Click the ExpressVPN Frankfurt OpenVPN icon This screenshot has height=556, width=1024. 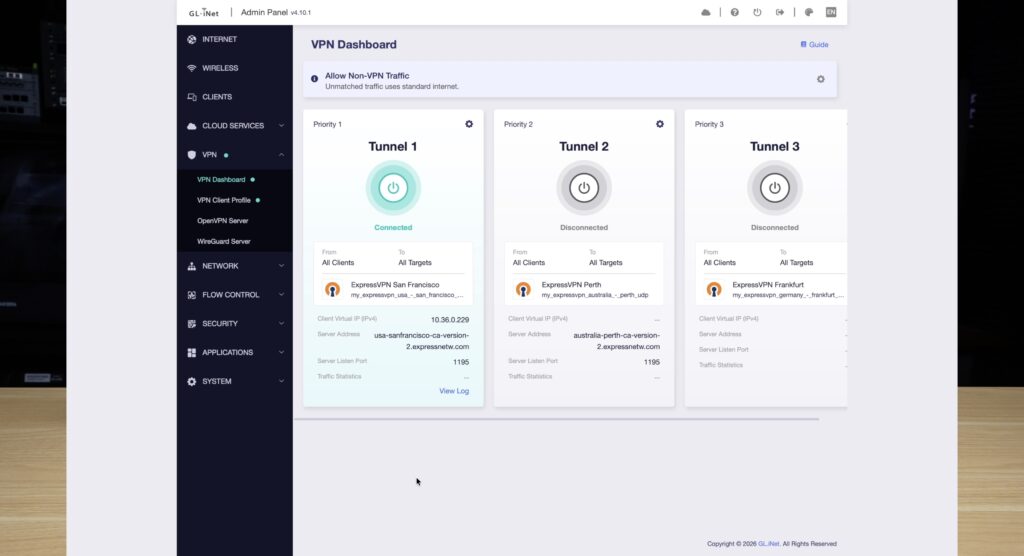coord(714,289)
